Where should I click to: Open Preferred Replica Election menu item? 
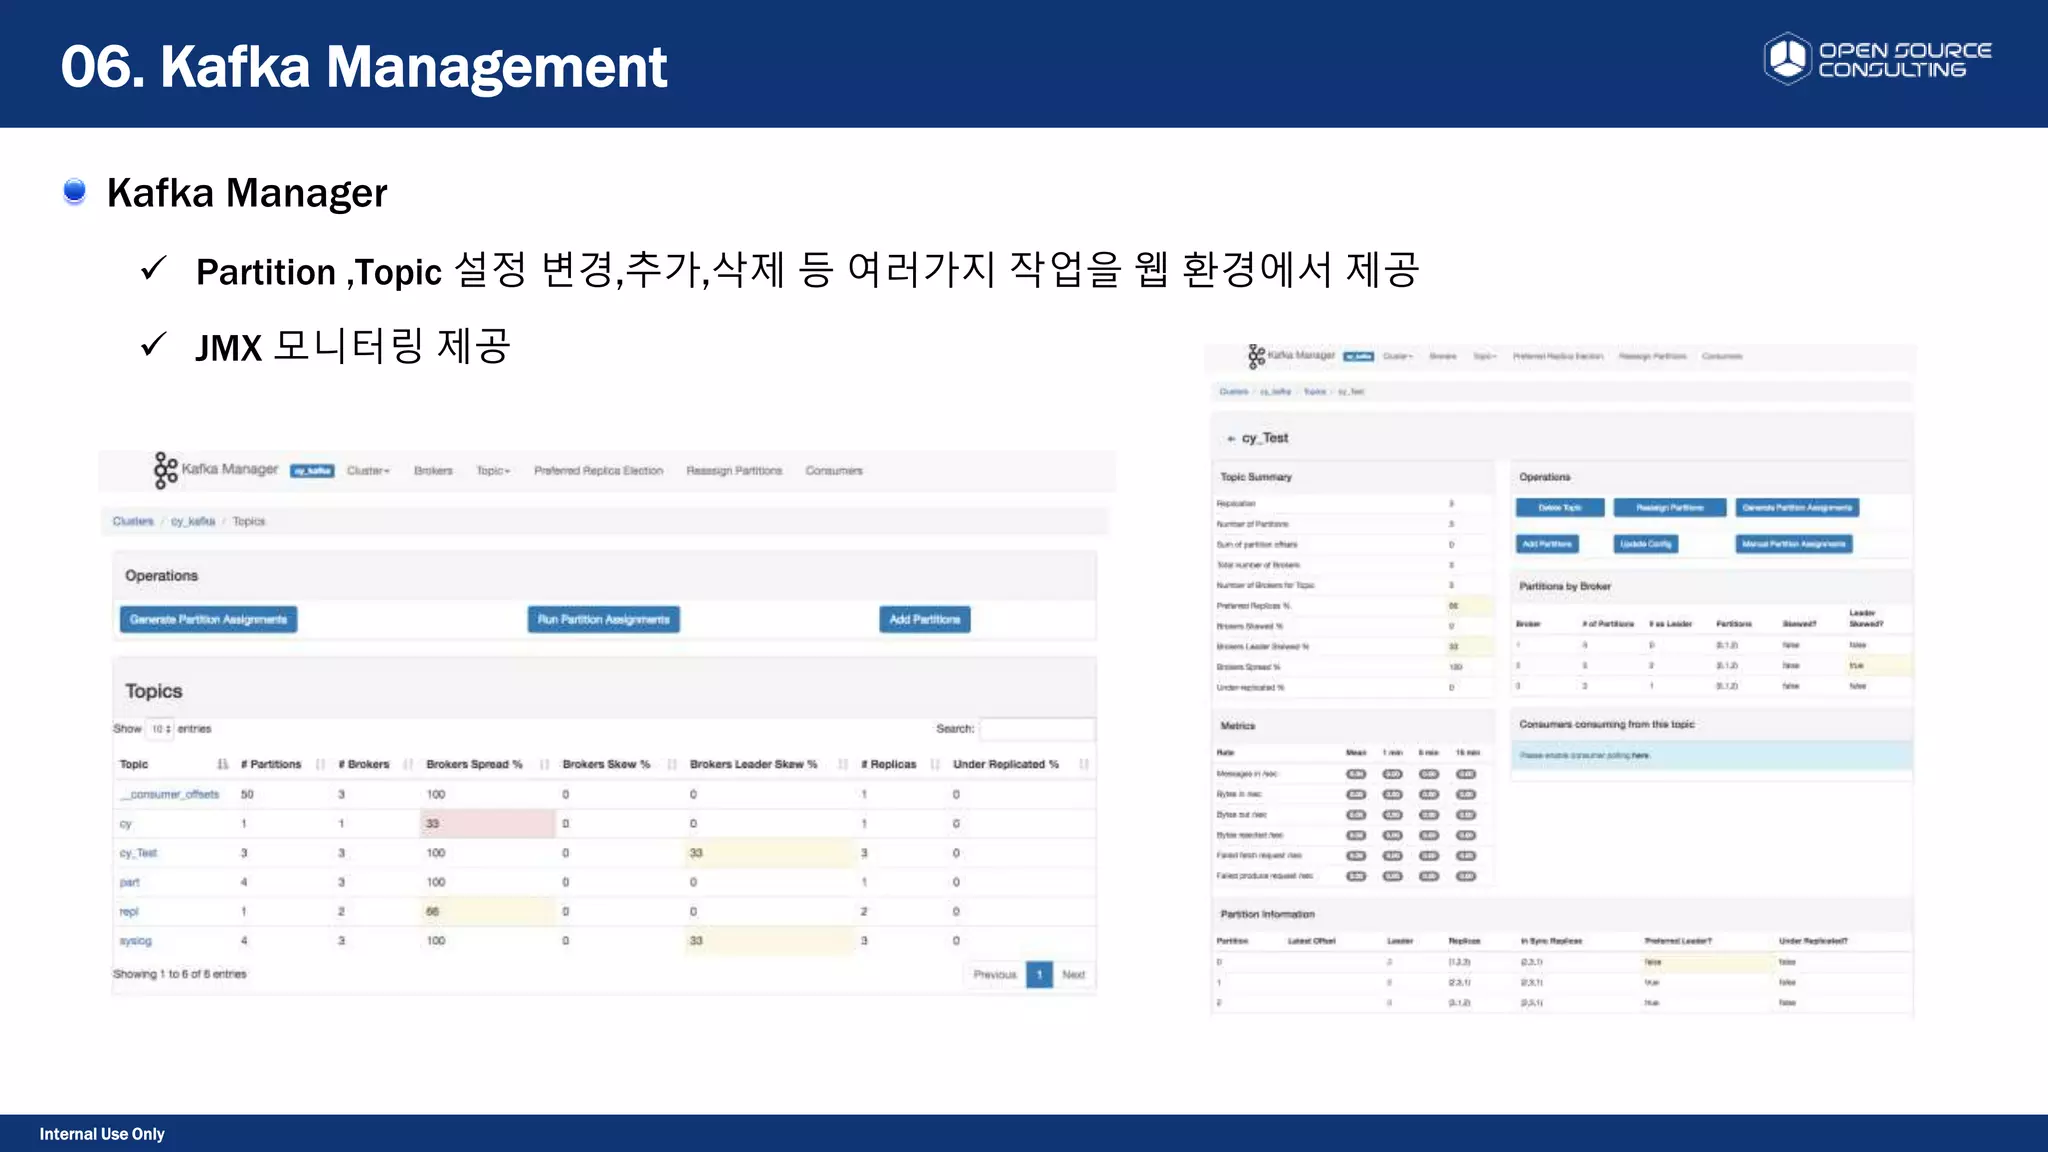598,471
